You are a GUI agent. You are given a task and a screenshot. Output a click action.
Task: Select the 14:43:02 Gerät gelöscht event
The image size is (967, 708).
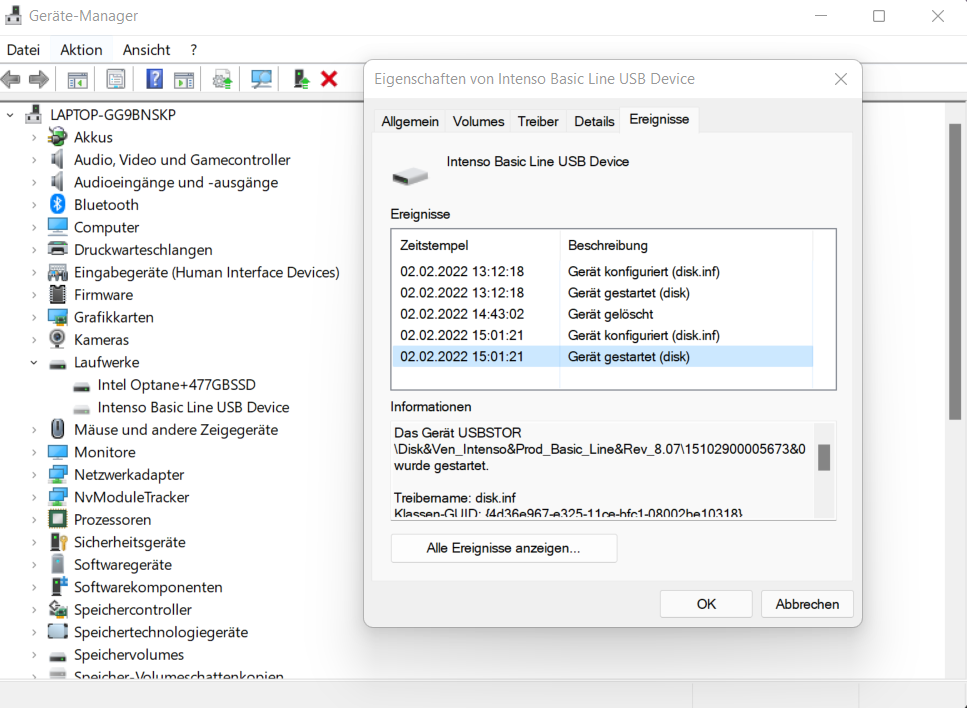click(603, 314)
